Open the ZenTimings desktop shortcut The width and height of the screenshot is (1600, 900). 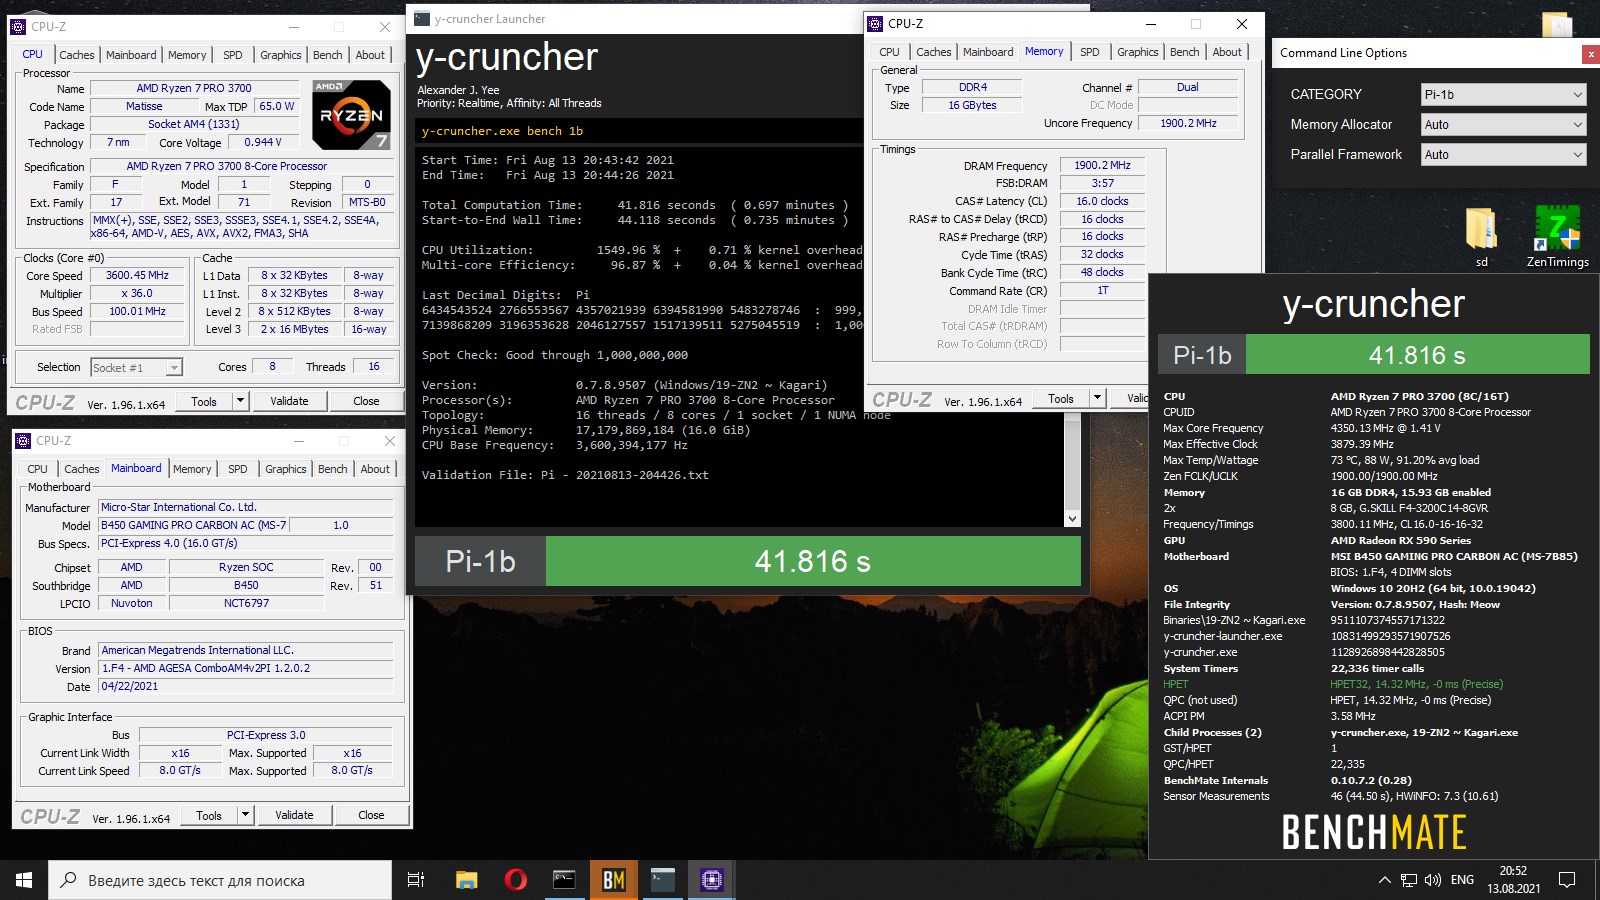(x=1557, y=236)
